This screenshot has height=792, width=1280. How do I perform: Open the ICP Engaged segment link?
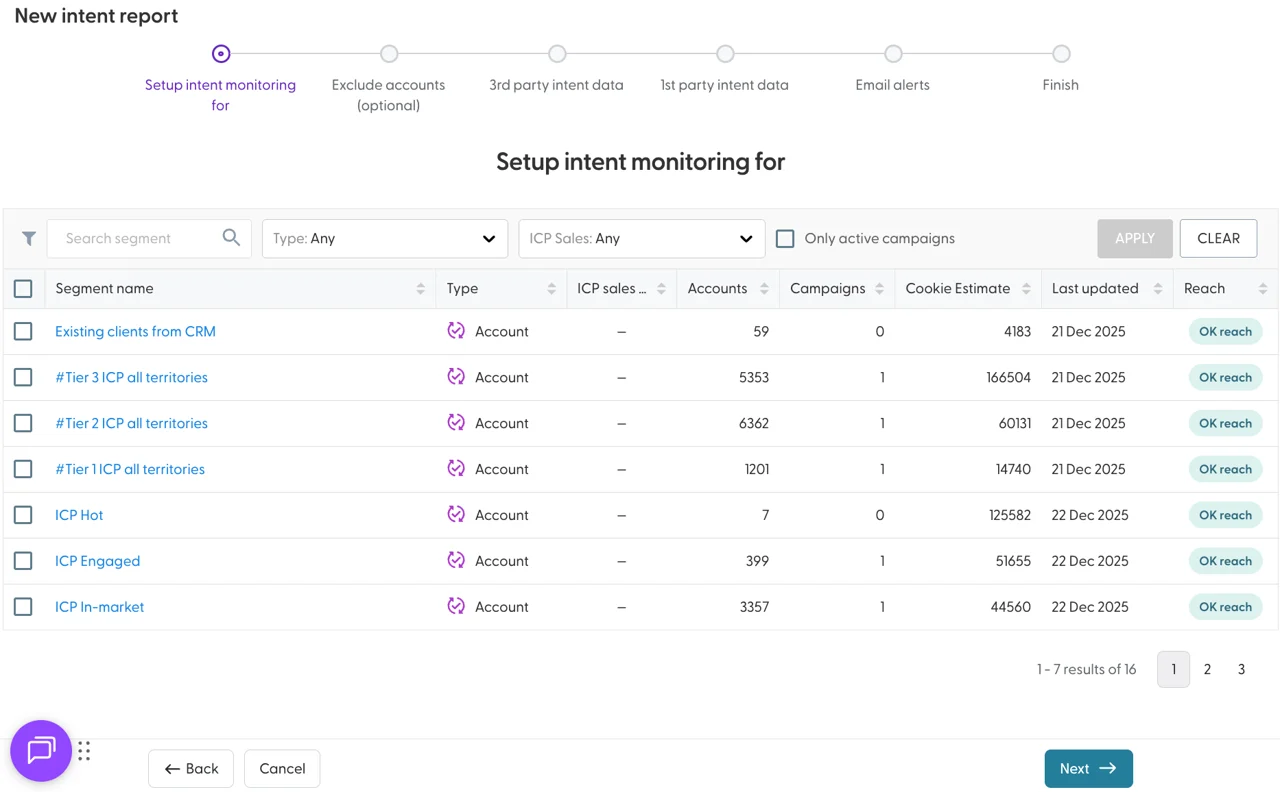point(97,561)
